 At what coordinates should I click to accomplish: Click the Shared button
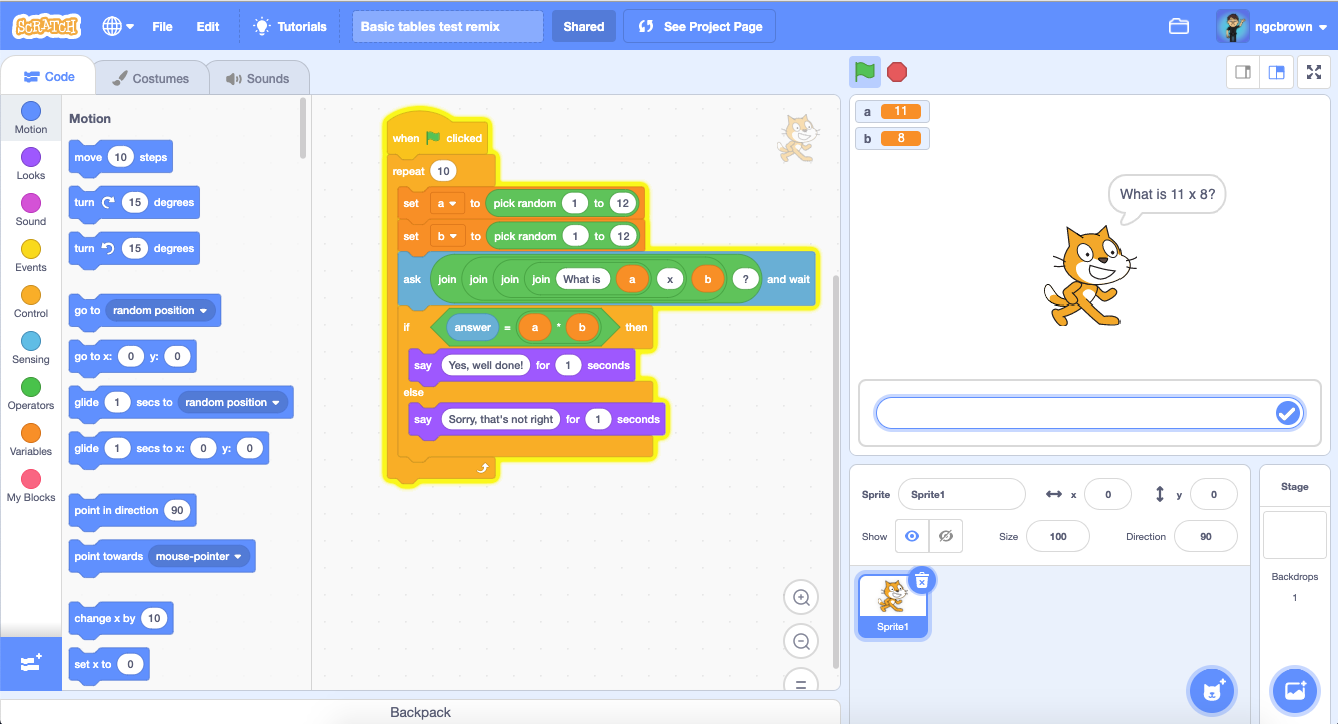(x=584, y=26)
